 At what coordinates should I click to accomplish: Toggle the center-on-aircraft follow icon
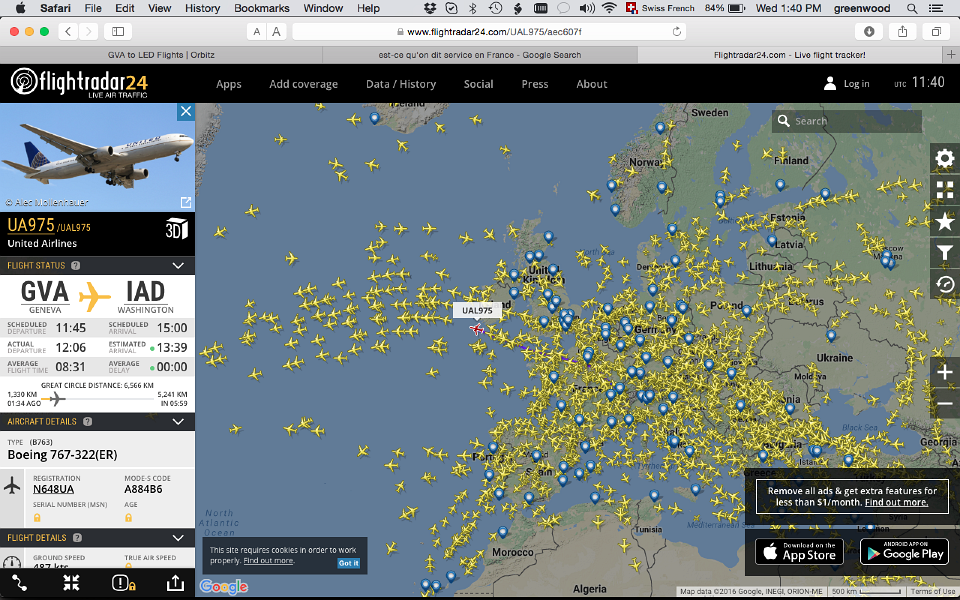[x=71, y=584]
